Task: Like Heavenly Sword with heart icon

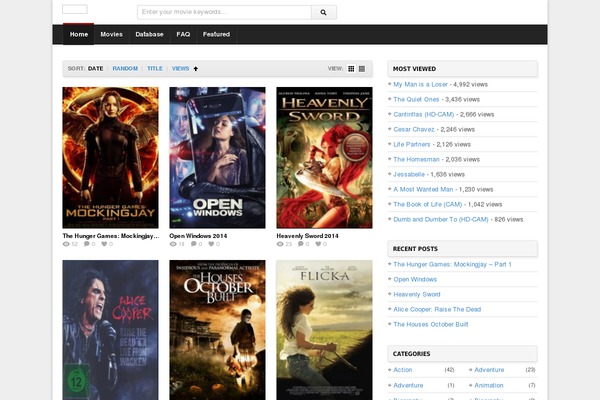Action: (x=318, y=244)
